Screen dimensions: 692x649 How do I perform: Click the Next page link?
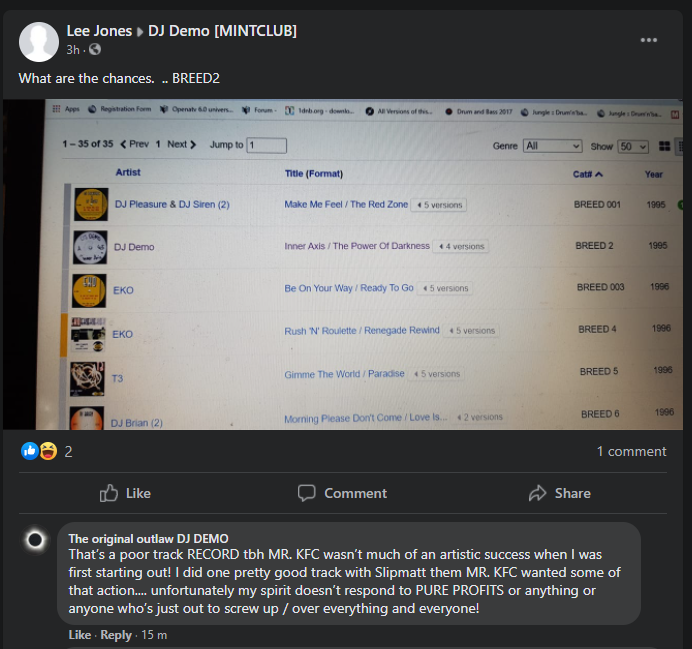click(181, 144)
